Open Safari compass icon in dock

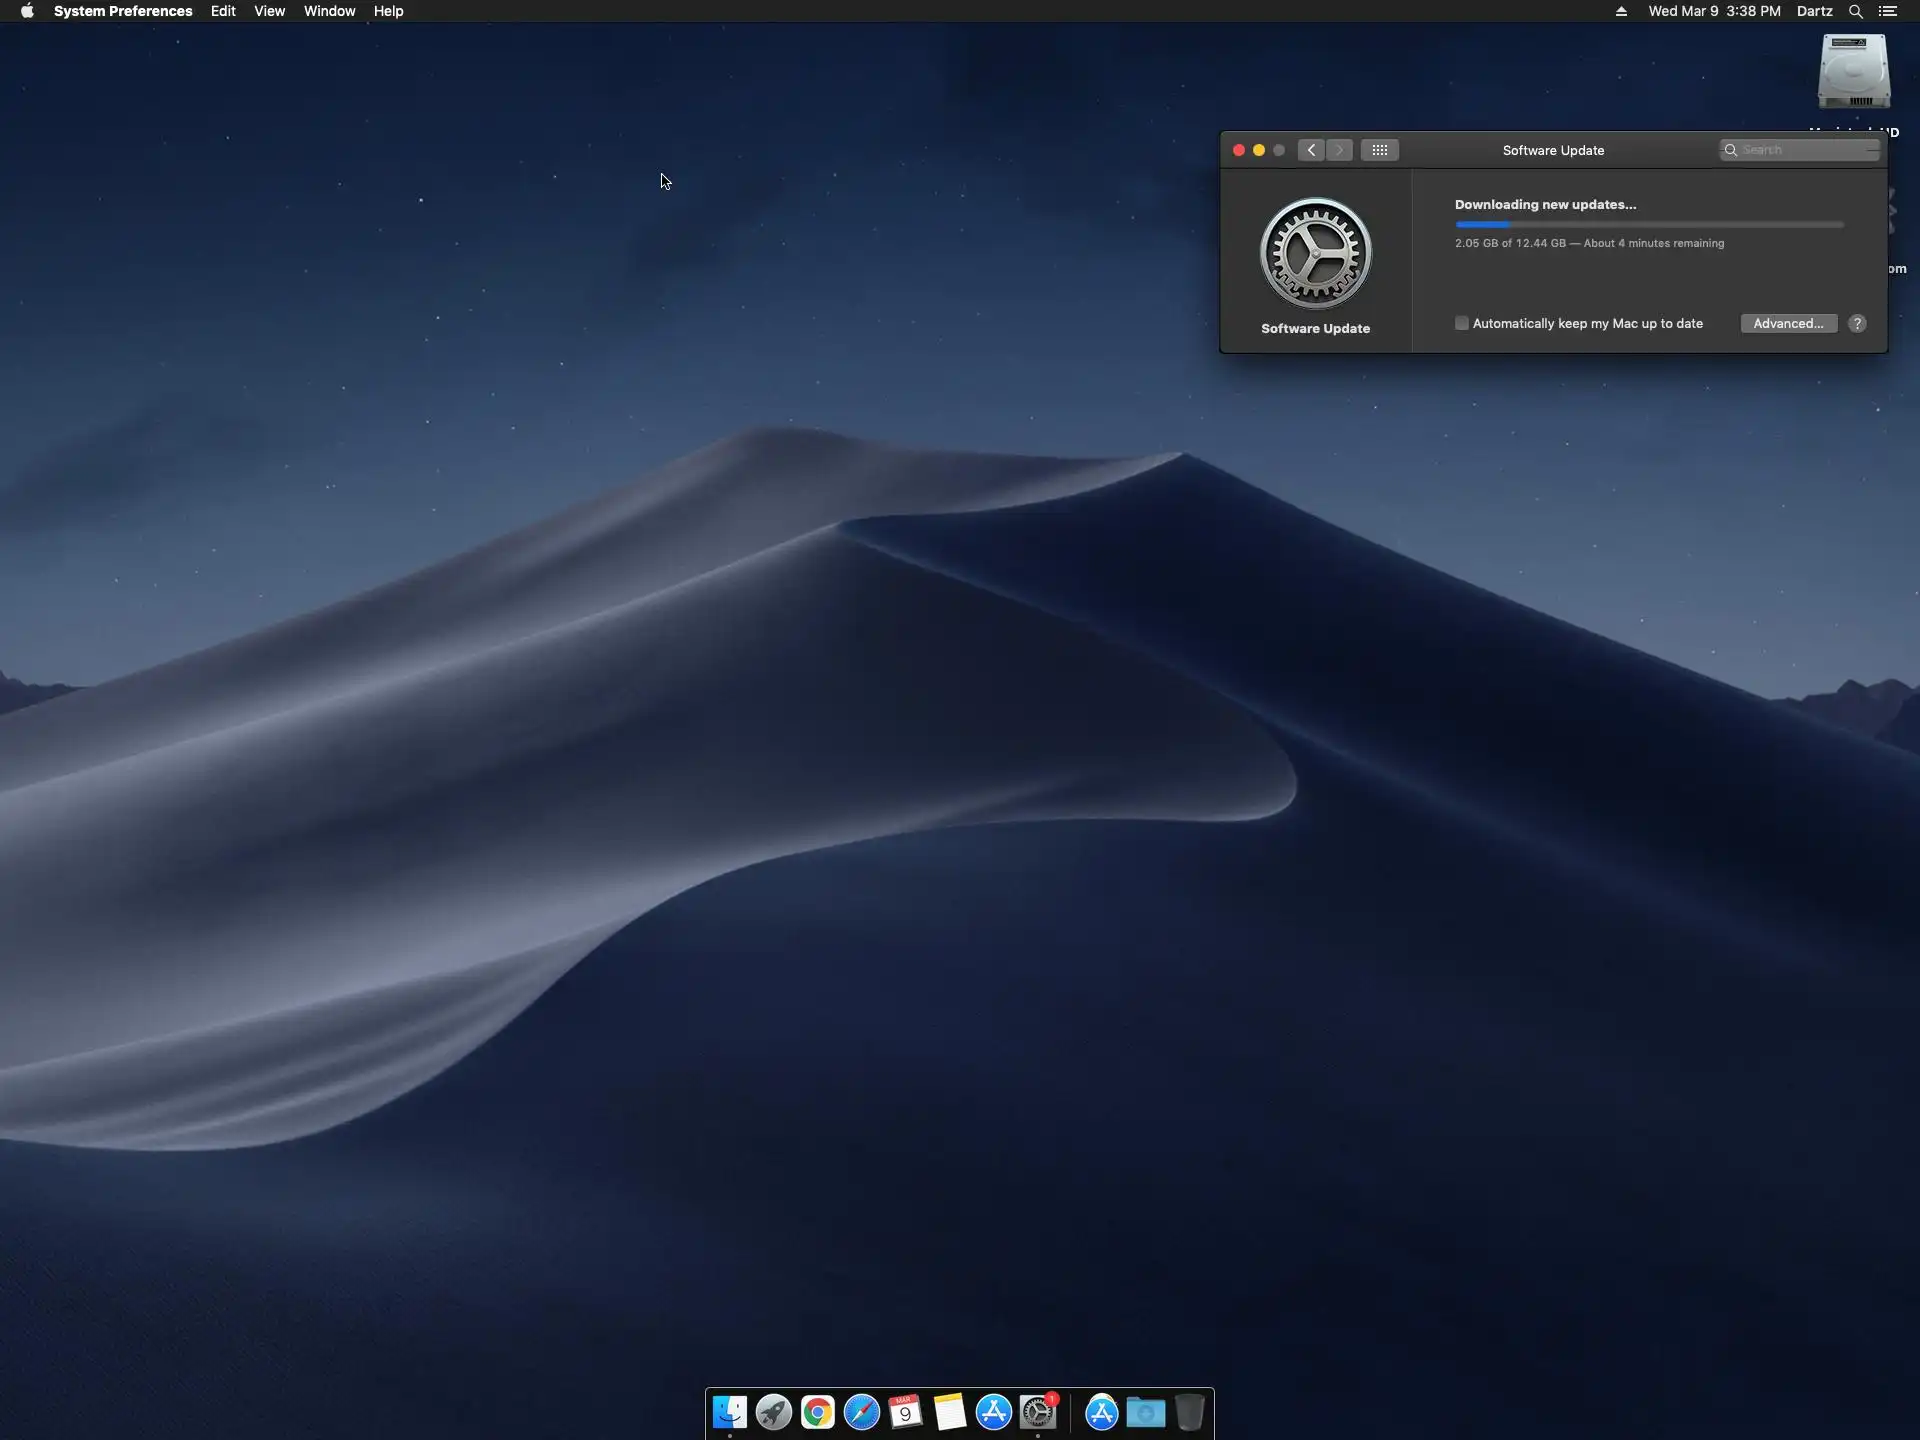pyautogui.click(x=861, y=1412)
